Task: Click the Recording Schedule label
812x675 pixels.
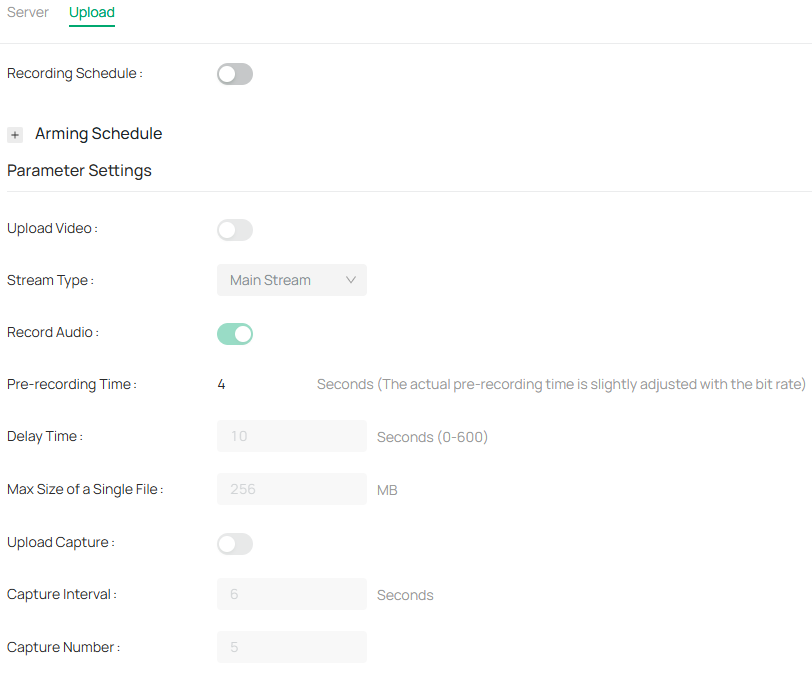Action: tap(74, 74)
